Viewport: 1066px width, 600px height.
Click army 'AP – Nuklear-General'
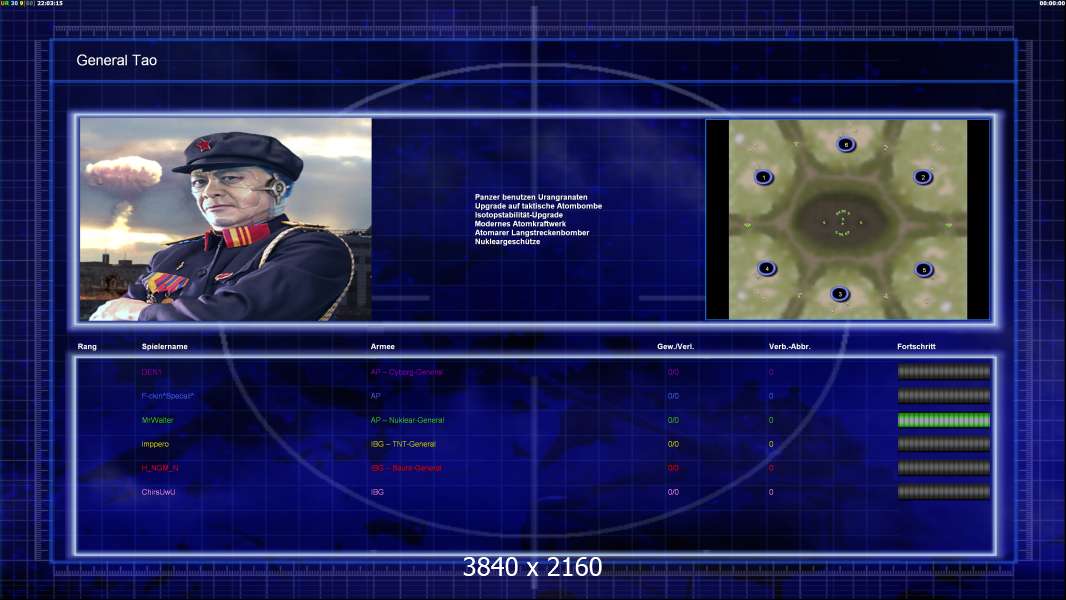point(407,420)
